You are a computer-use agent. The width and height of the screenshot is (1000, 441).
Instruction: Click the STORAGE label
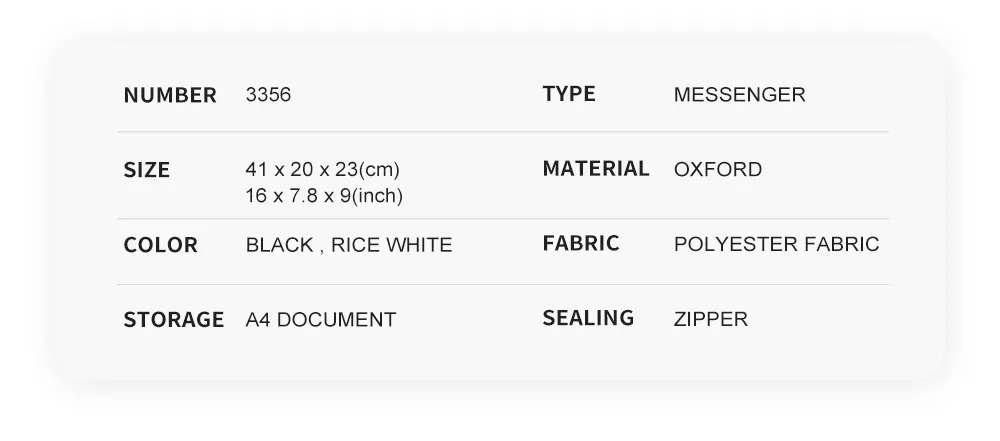173,319
